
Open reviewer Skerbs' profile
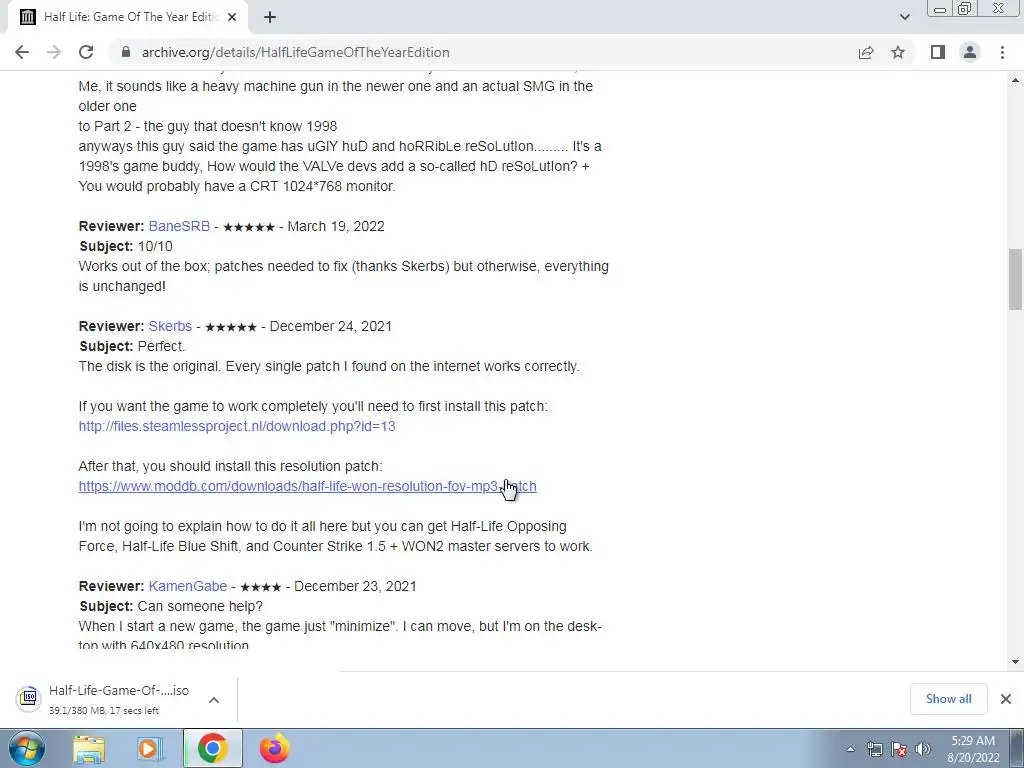coord(170,326)
